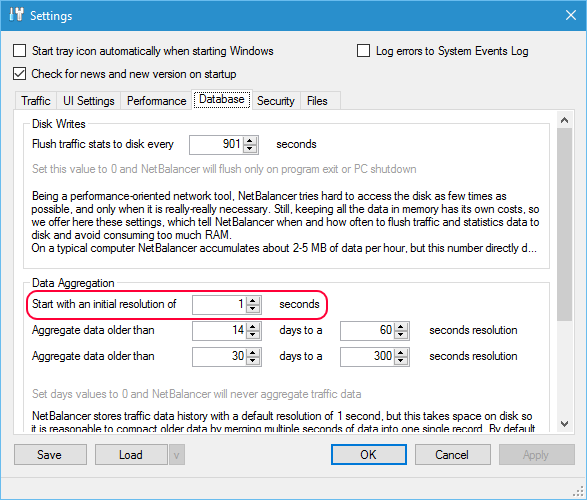
Task: Open the Load button dropdown arrow
Action: pyautogui.click(x=177, y=455)
